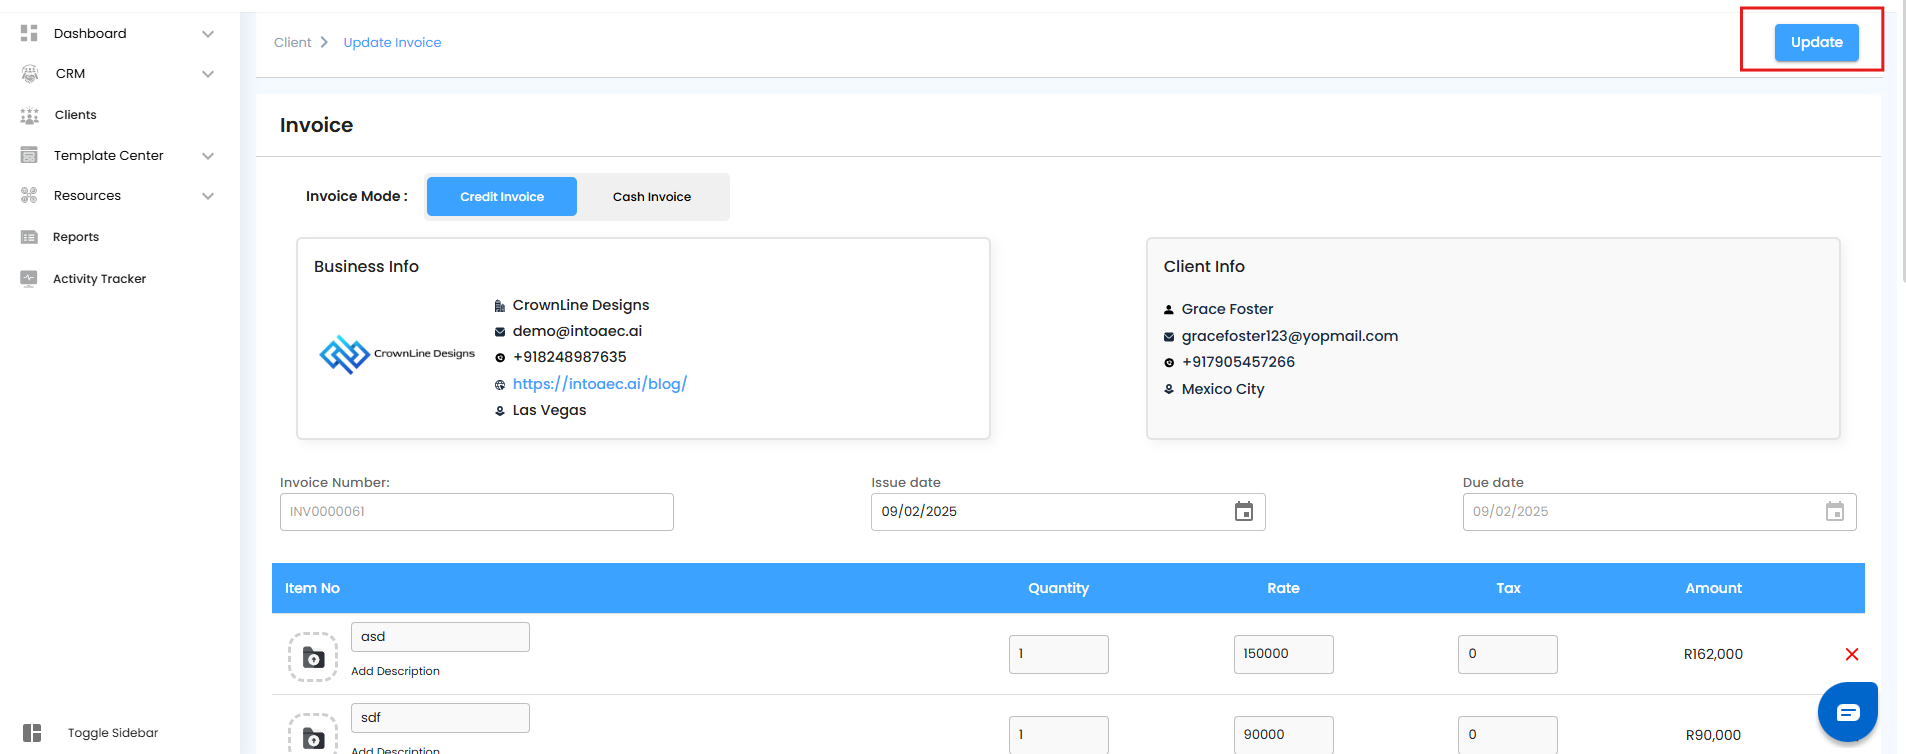Open Clients in the sidebar
The width and height of the screenshot is (1906, 754).
pos(75,115)
